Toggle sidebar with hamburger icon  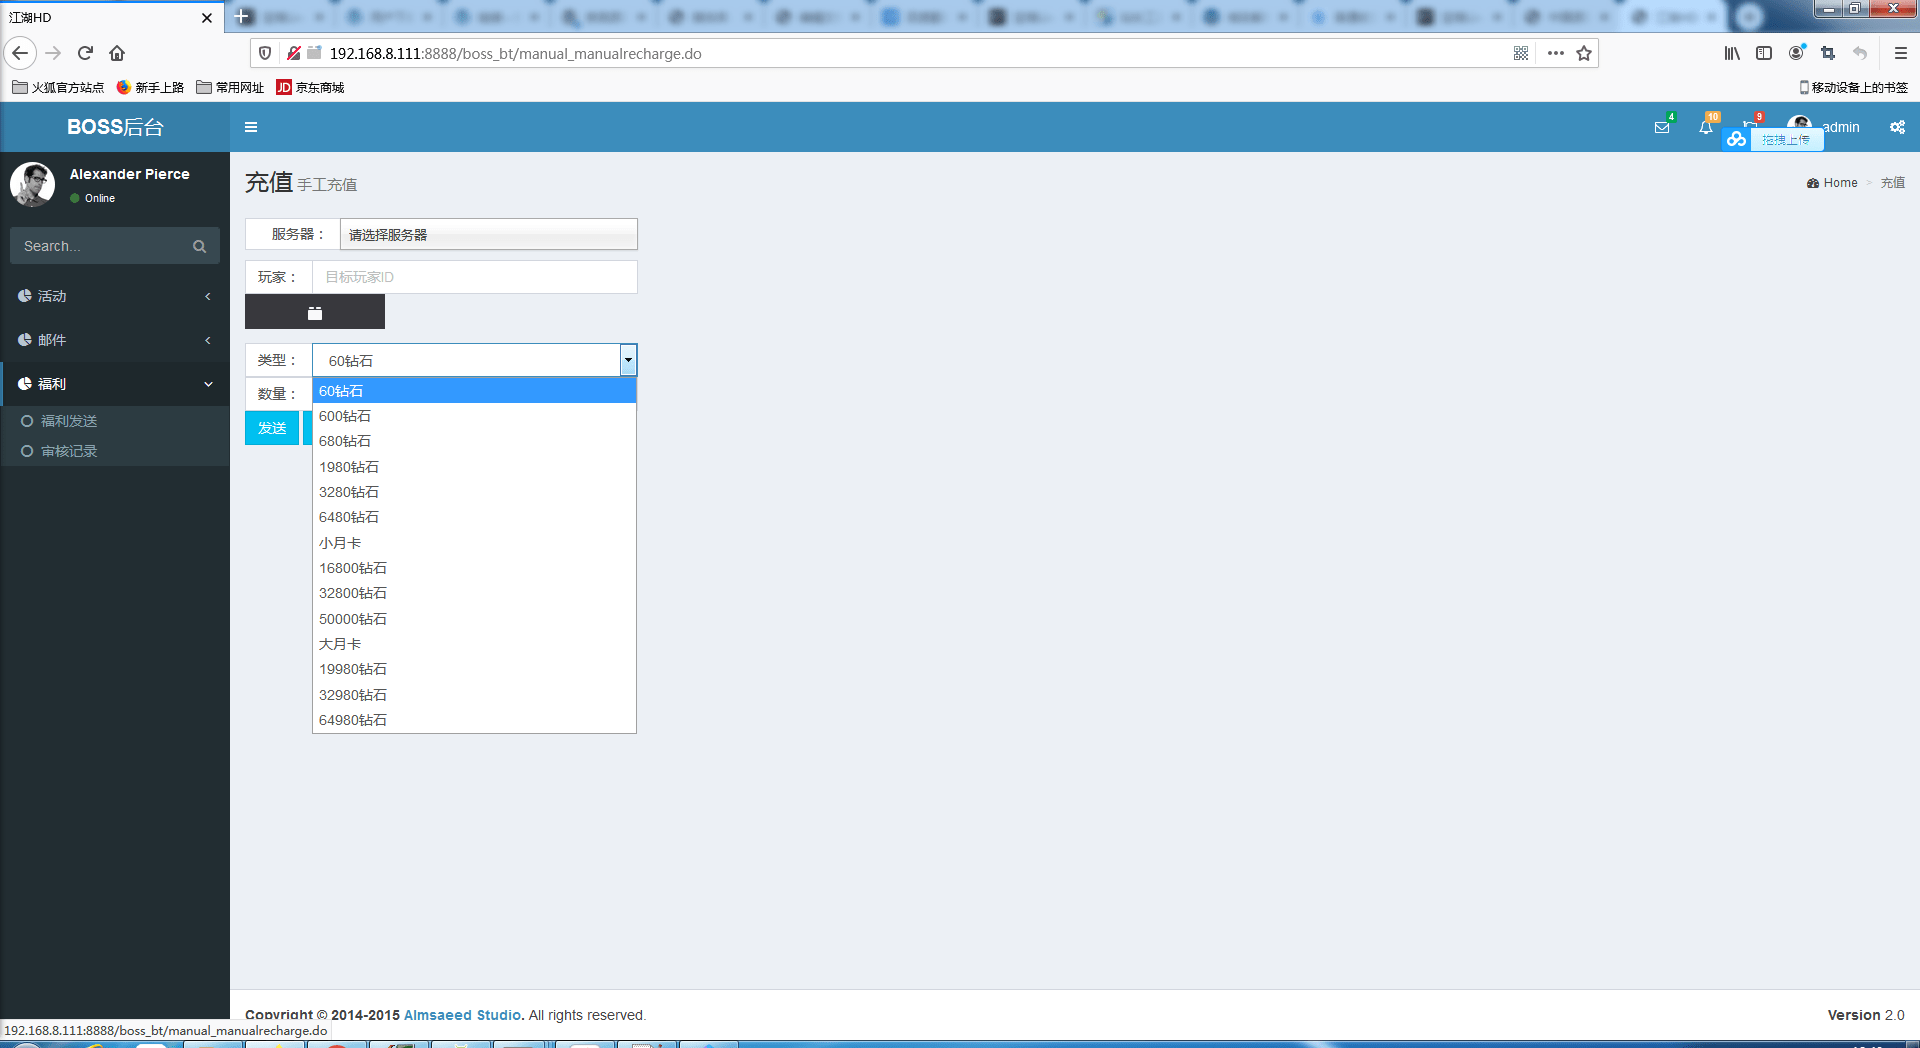[x=251, y=127]
